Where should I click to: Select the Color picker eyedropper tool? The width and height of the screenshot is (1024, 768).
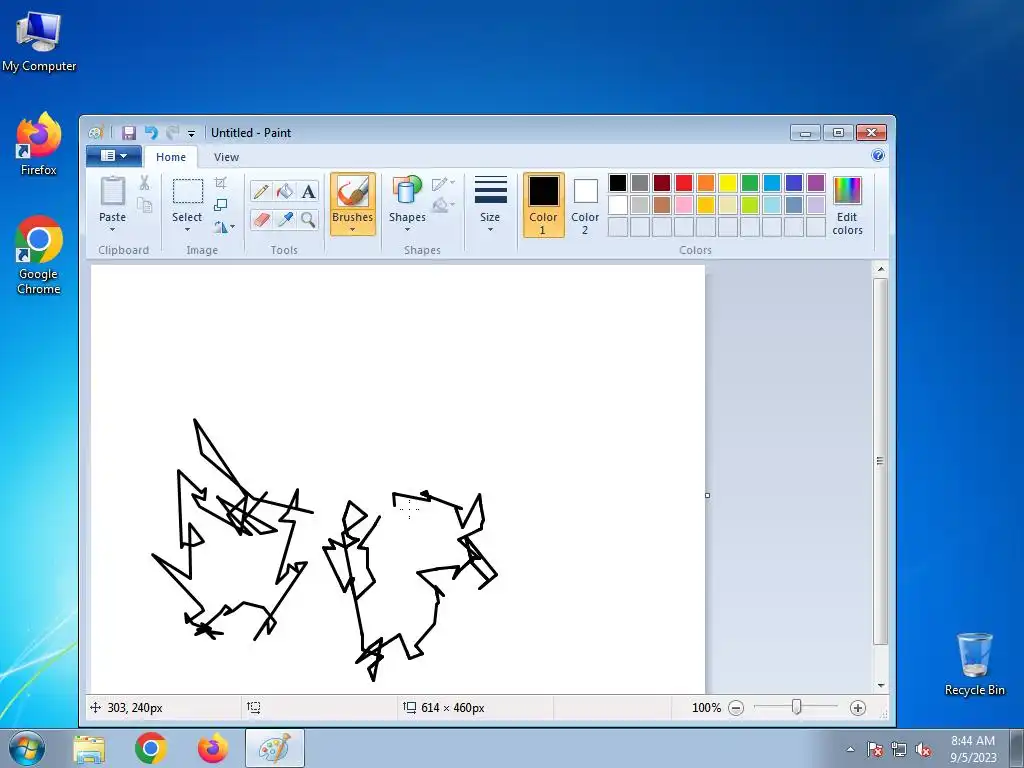coord(285,219)
